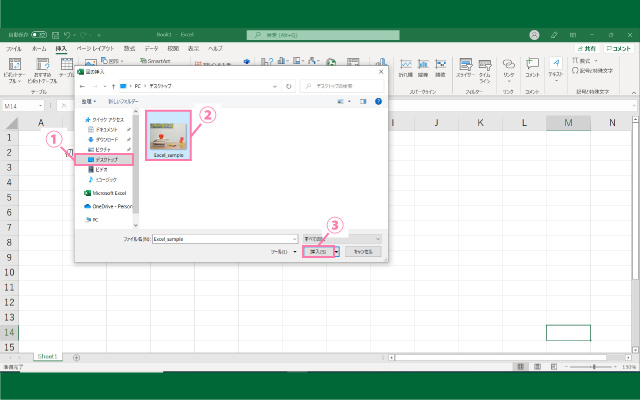Select Microsoft Excel in navigation pane

tap(105, 193)
